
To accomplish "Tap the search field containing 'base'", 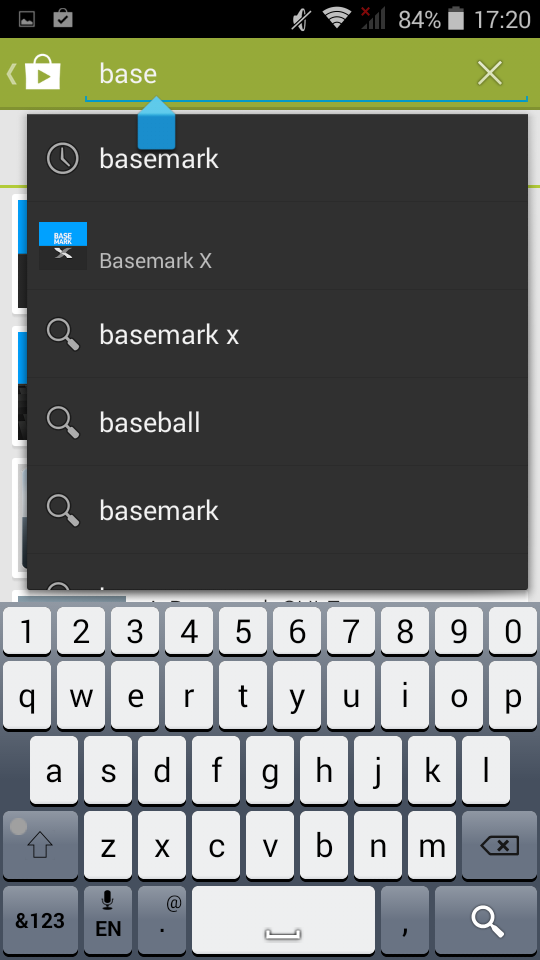I will [x=306, y=75].
